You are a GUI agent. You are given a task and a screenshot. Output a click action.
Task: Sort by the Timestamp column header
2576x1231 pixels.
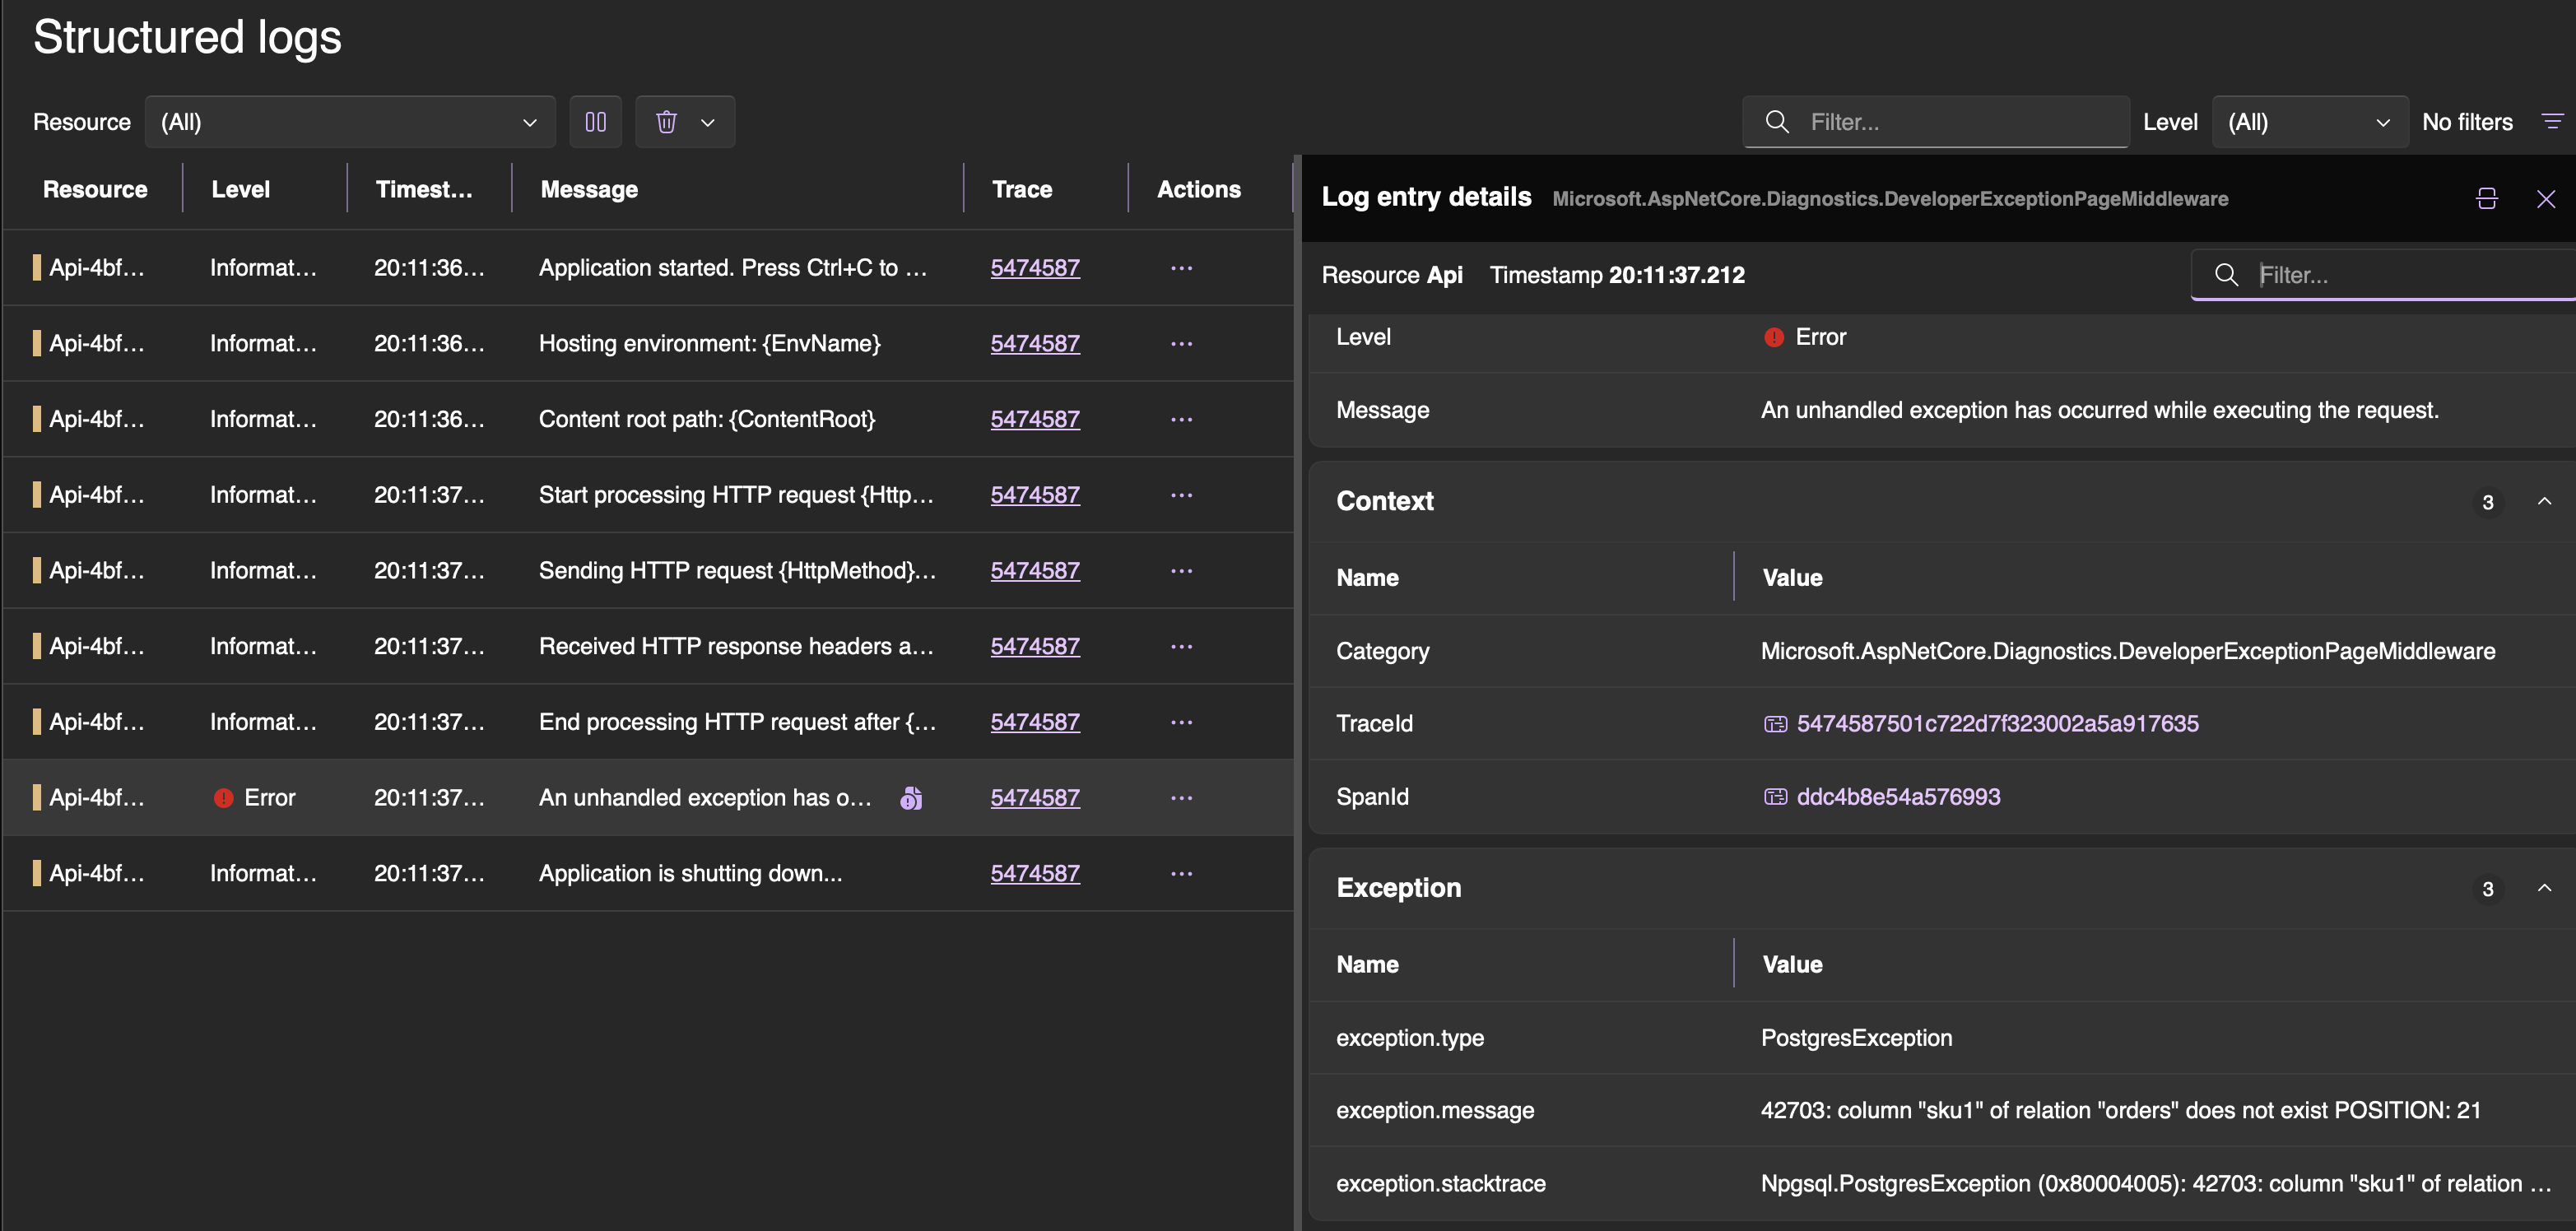(x=424, y=189)
